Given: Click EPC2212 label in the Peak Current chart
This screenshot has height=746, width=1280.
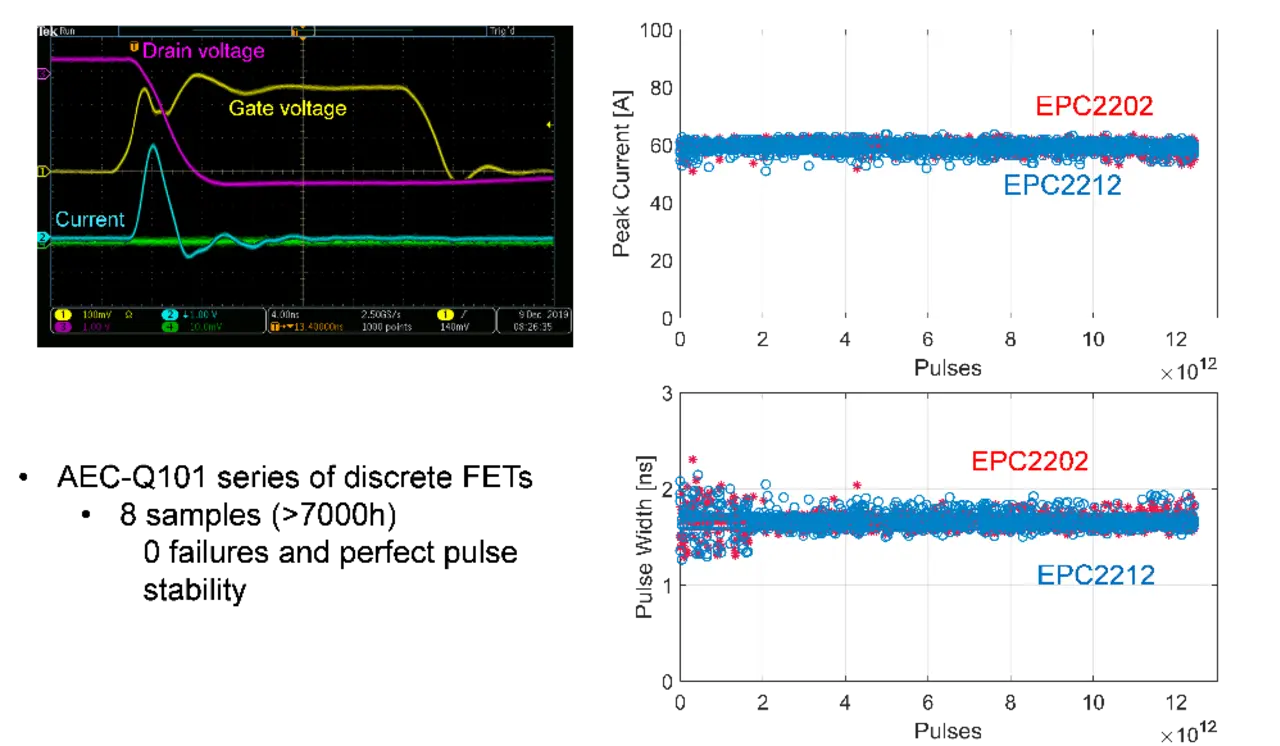Looking at the screenshot, I should pos(1061,183).
